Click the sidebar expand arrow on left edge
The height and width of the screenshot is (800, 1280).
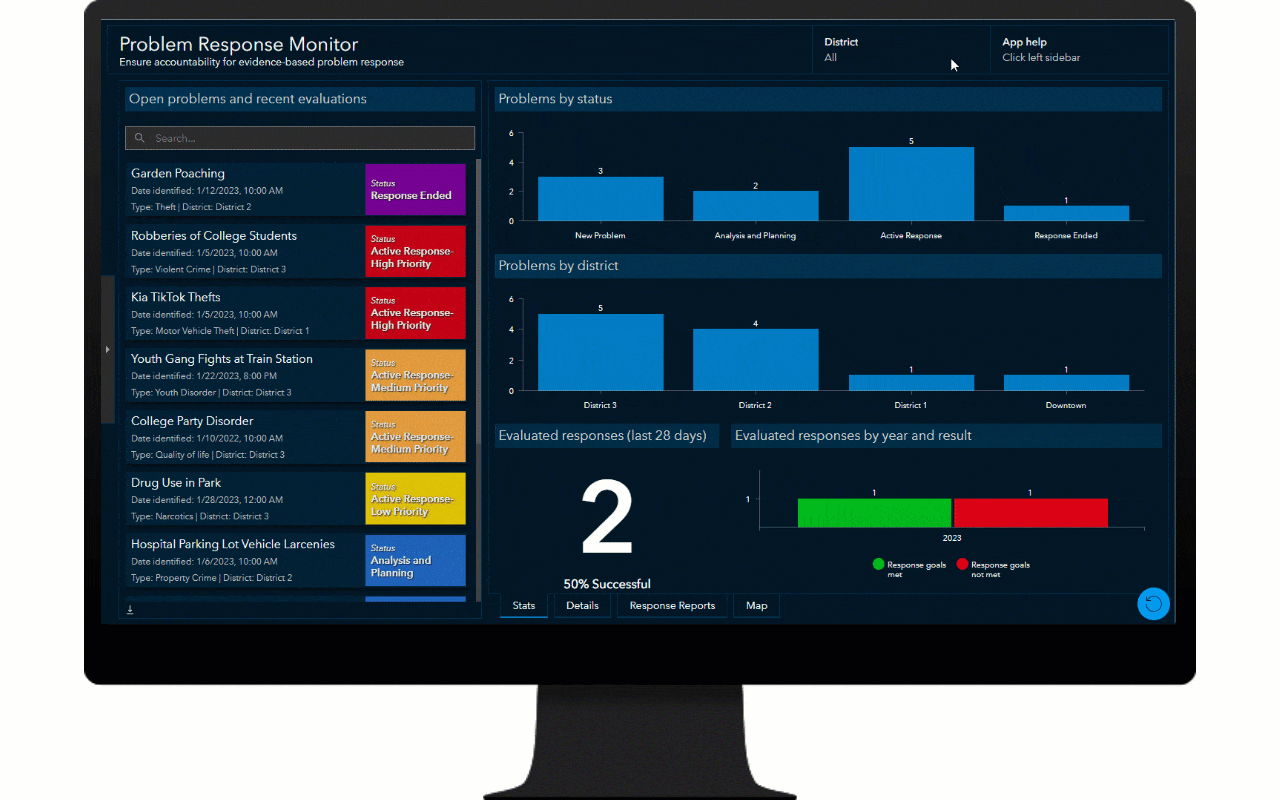click(107, 350)
